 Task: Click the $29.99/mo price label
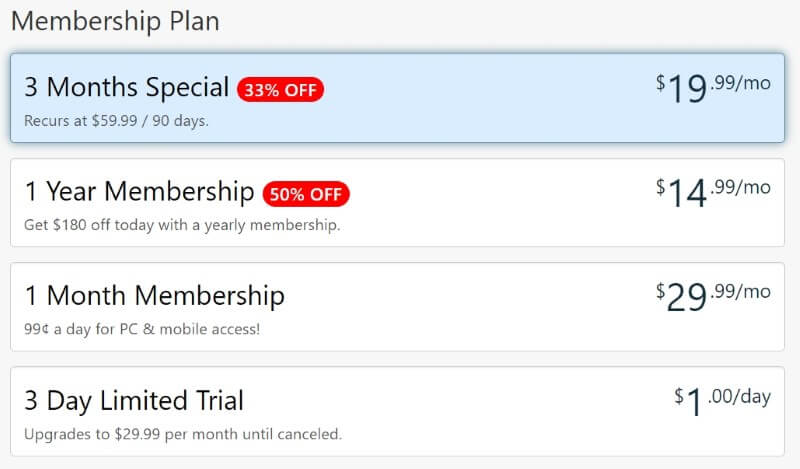(713, 297)
